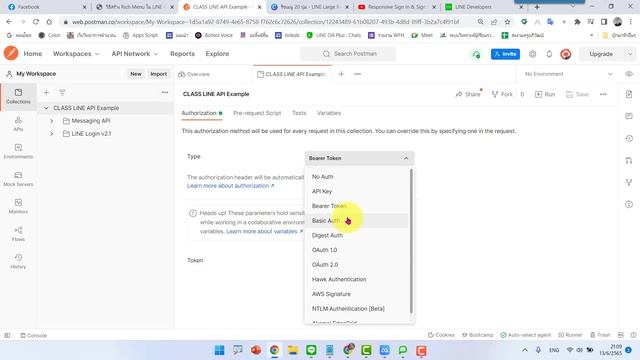The height and width of the screenshot is (360, 640).
Task: Open Learn more about authorization link
Action: (231, 186)
